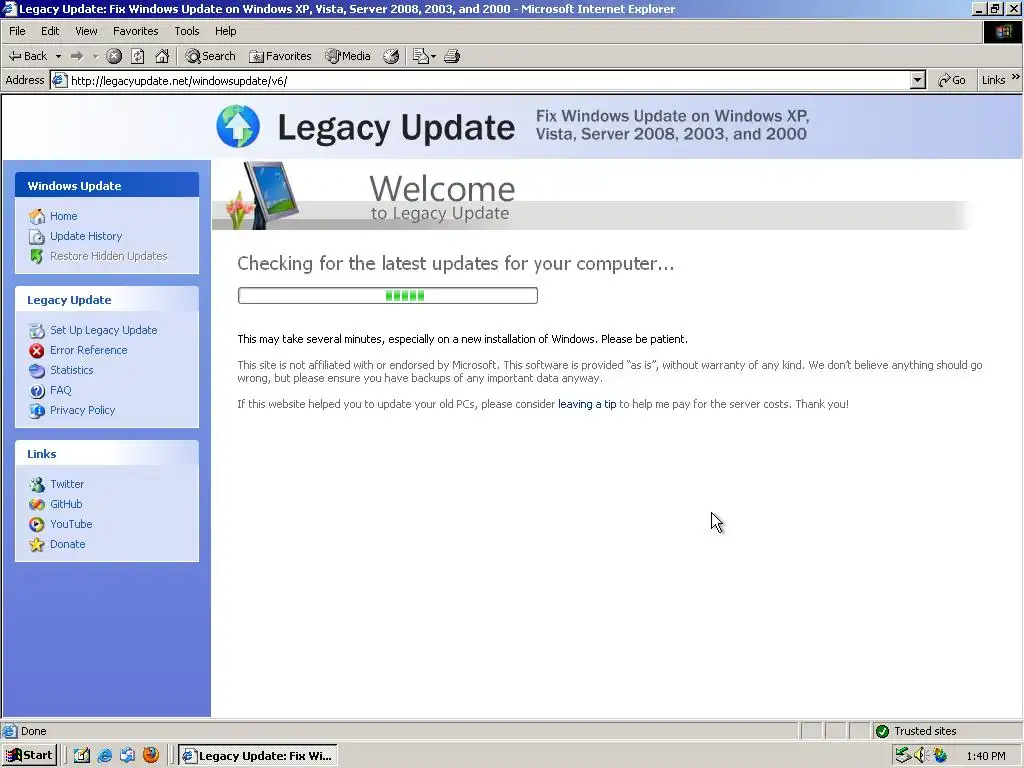Image resolution: width=1024 pixels, height=768 pixels.
Task: Launch Internet Explorer from Quick Launch
Action: (104, 756)
